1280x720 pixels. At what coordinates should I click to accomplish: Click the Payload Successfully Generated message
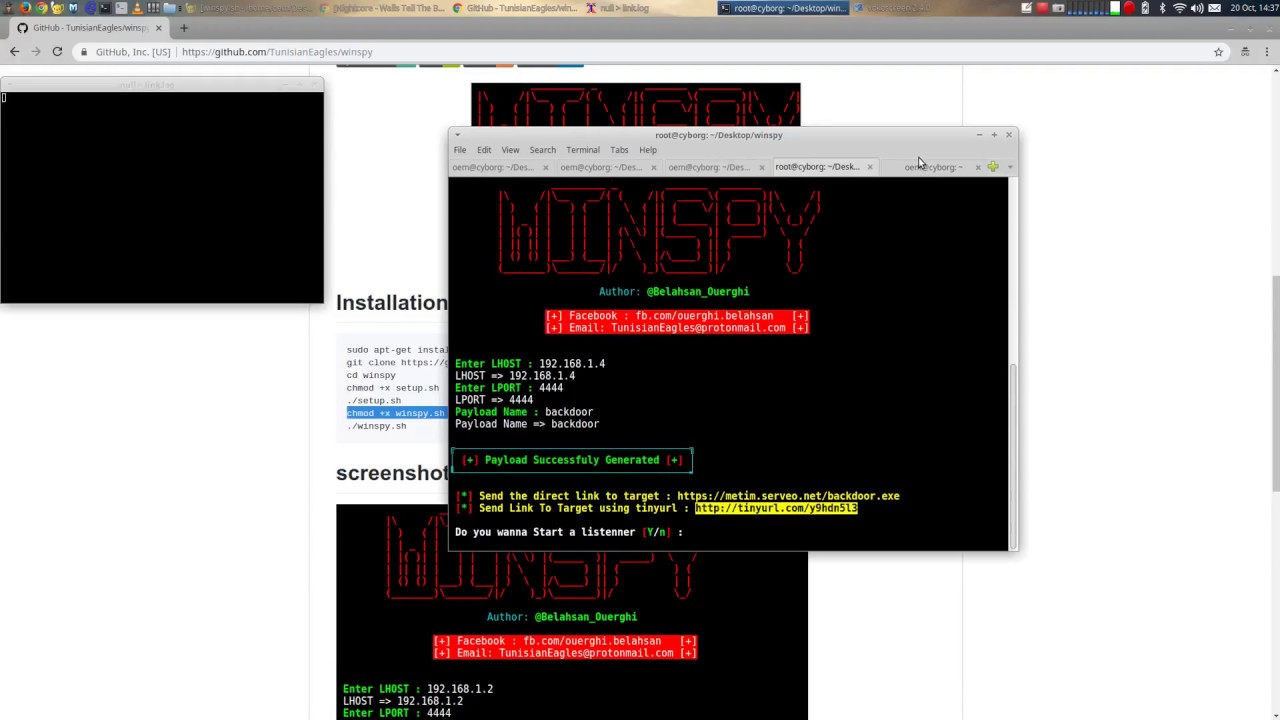click(x=573, y=460)
